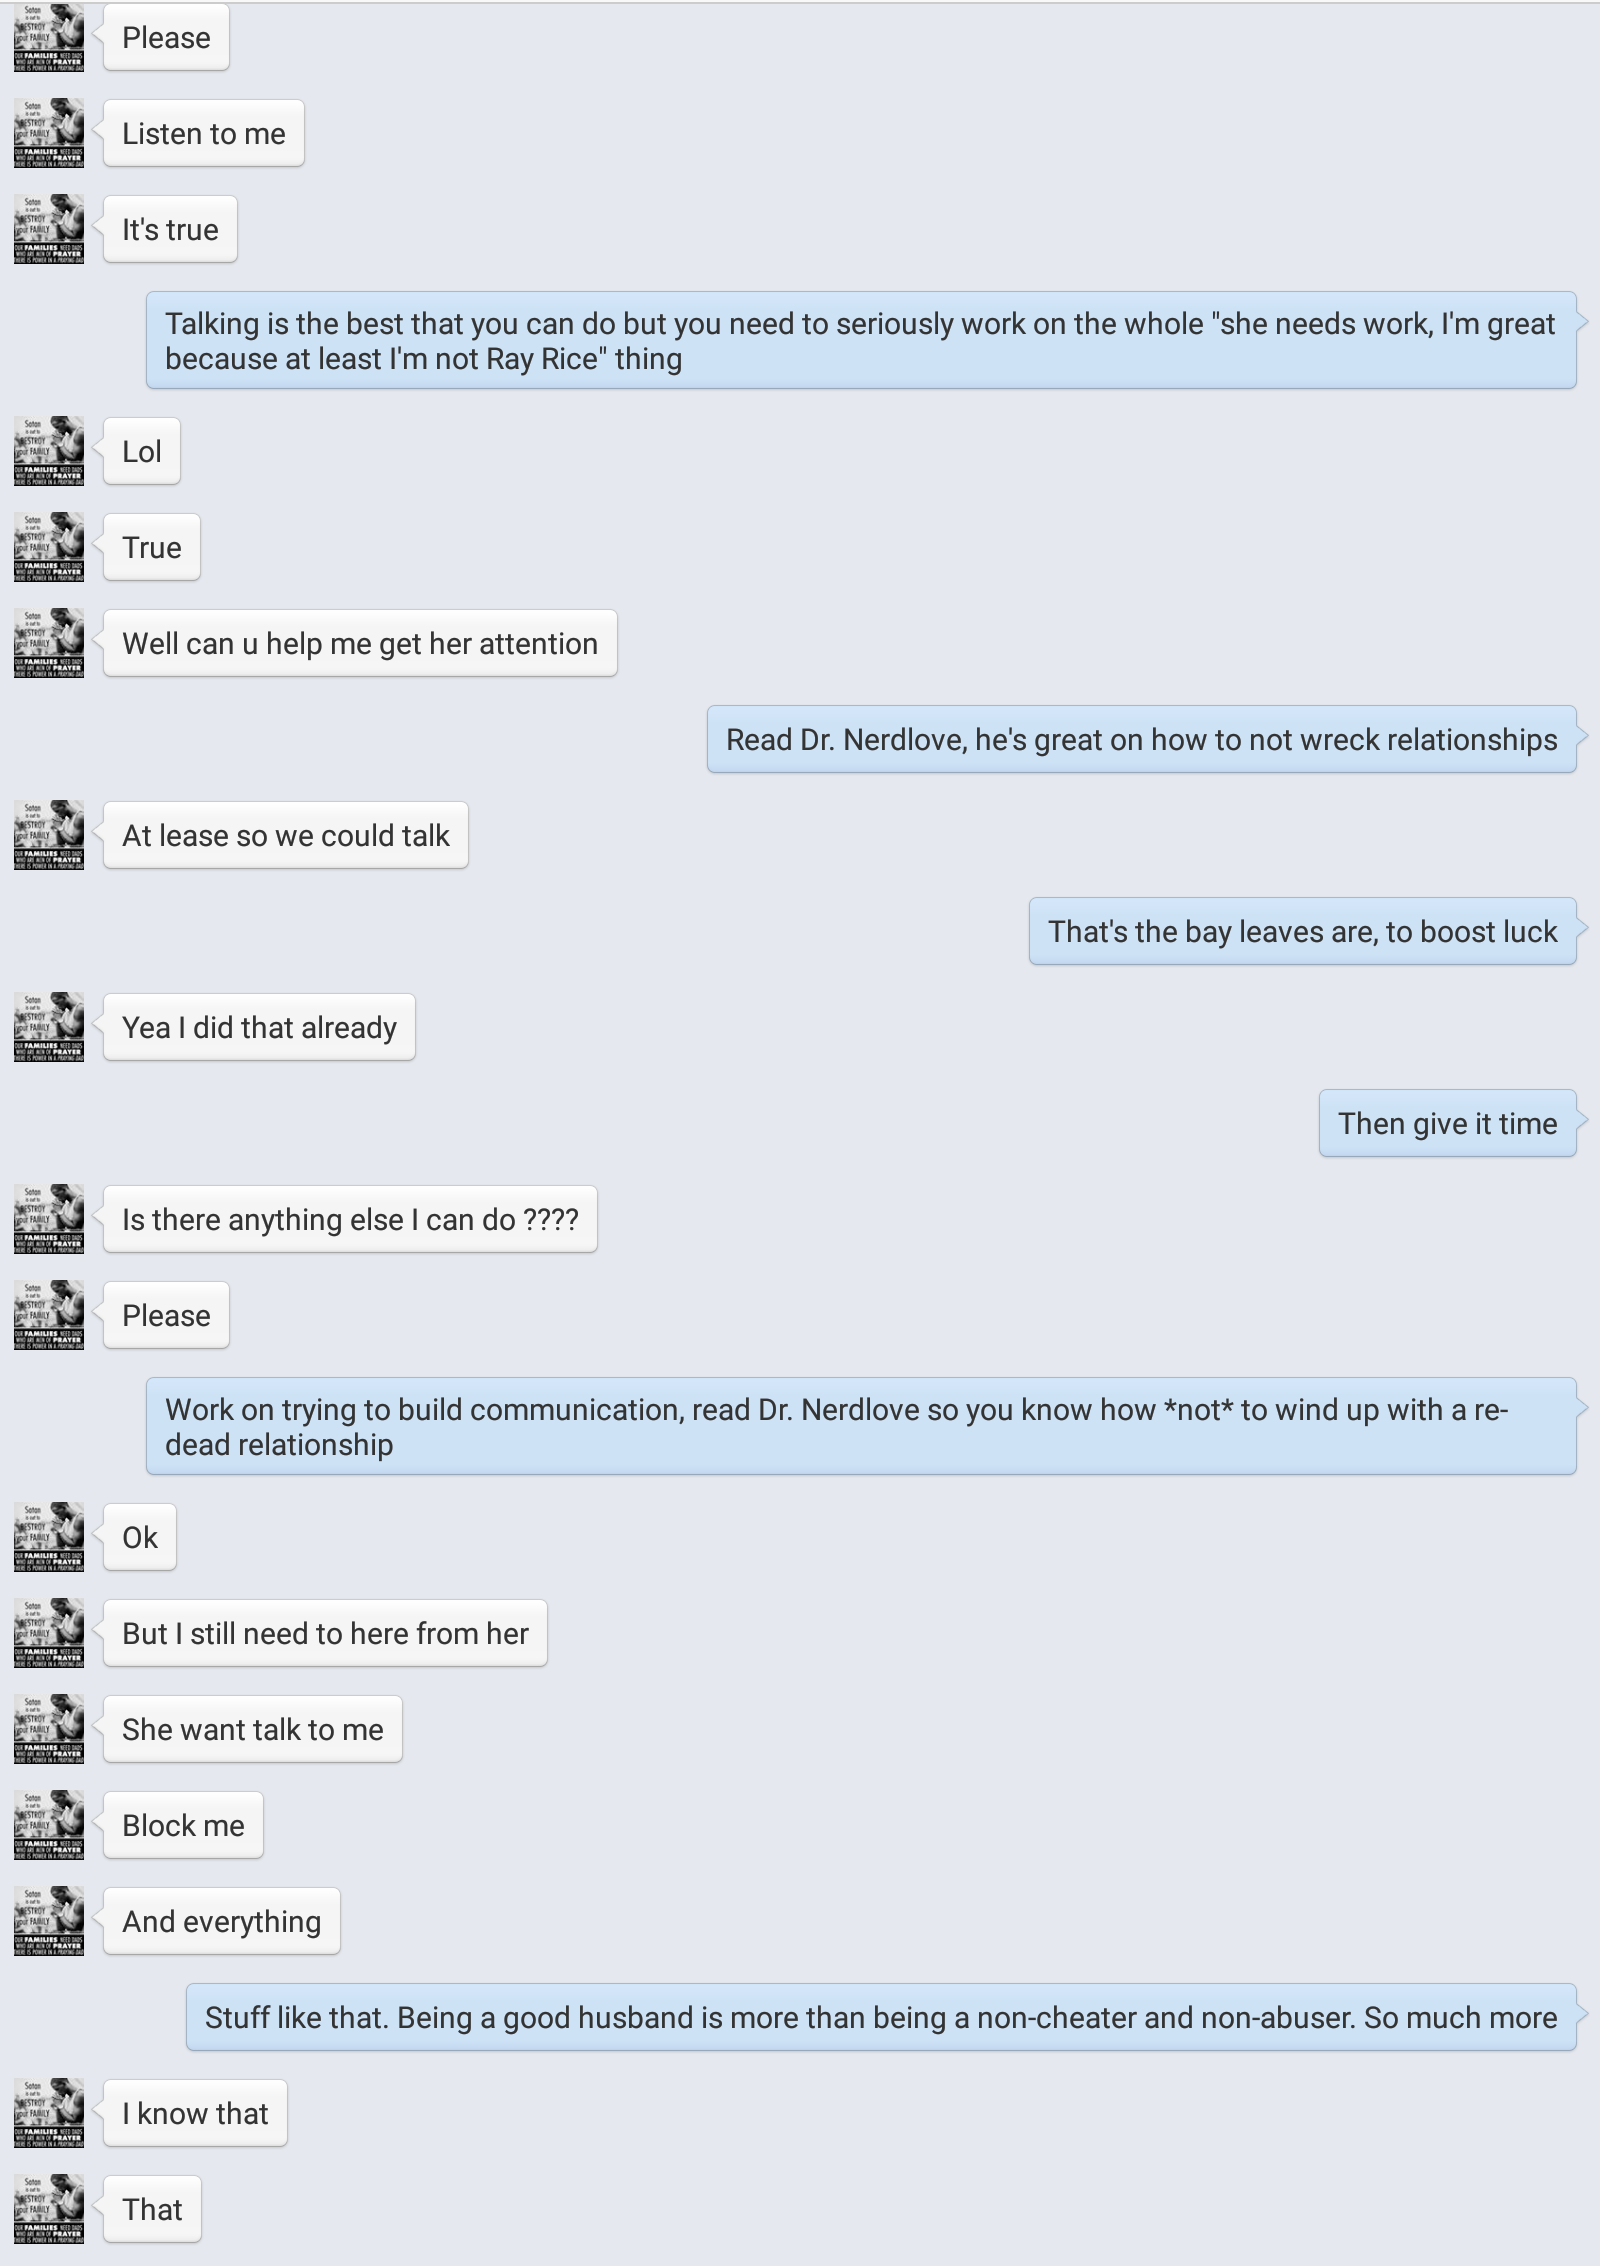Tap the avatar next to "Block me"
Viewport: 1600px width, 2266px height.
pos(49,1825)
